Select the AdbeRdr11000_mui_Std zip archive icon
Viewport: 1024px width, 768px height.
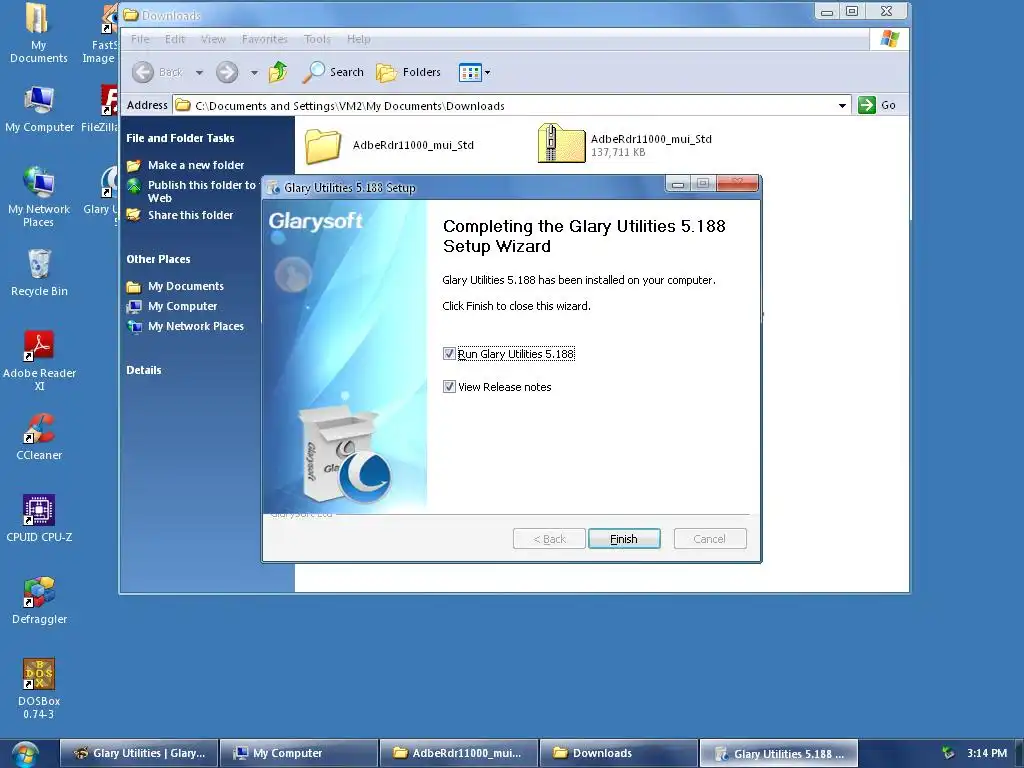(561, 143)
